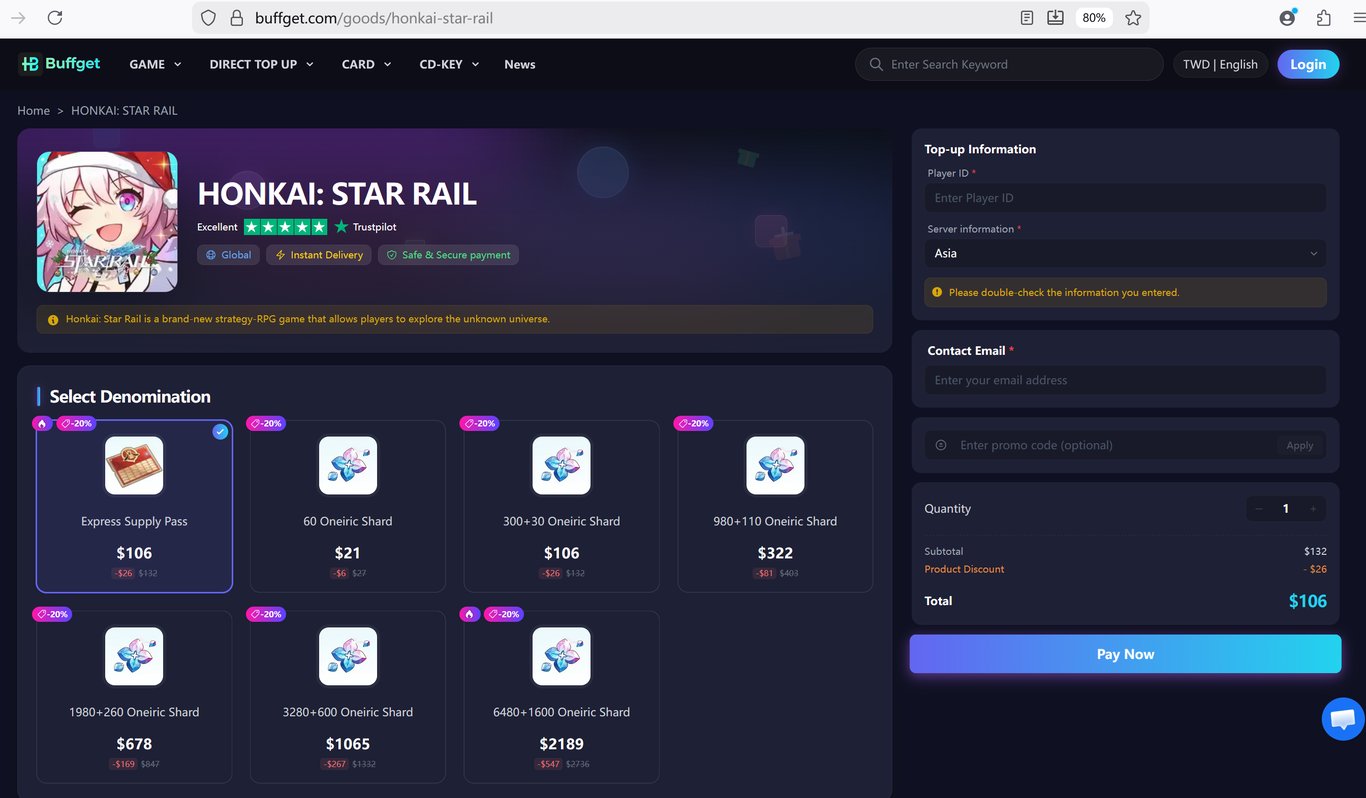Click the 80% zoom level indicator

[x=1094, y=18]
